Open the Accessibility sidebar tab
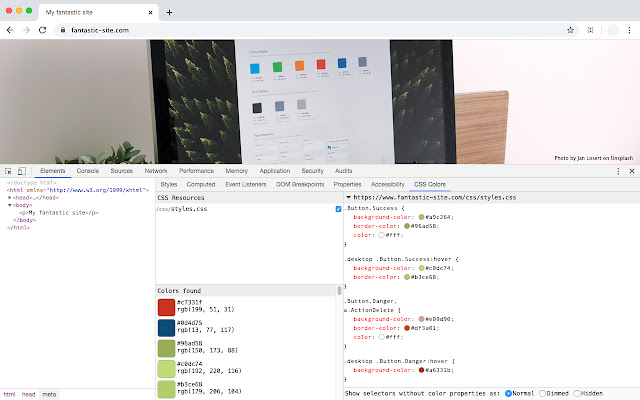Image resolution: width=640 pixels, height=400 pixels. pos(388,184)
